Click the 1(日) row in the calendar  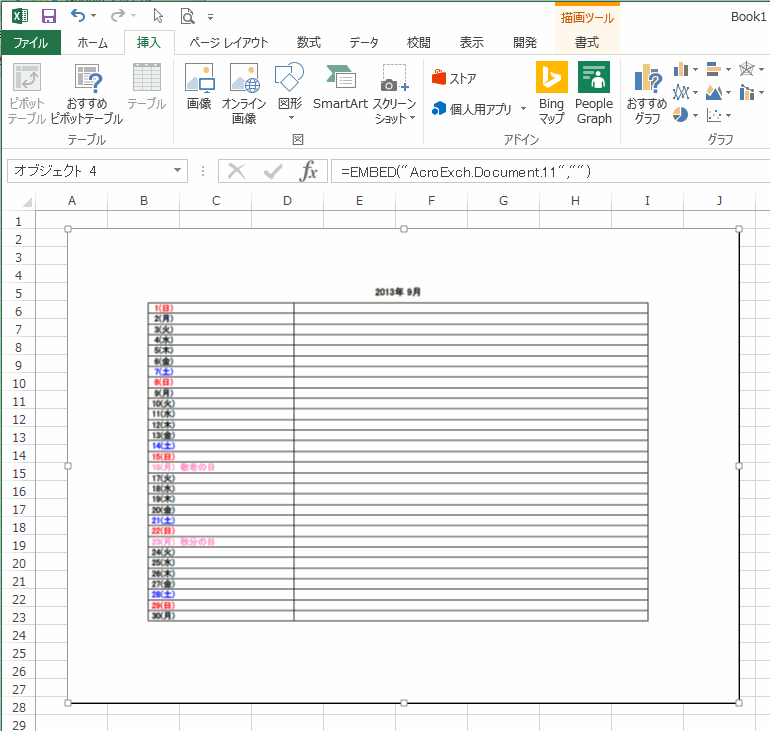click(x=398, y=308)
